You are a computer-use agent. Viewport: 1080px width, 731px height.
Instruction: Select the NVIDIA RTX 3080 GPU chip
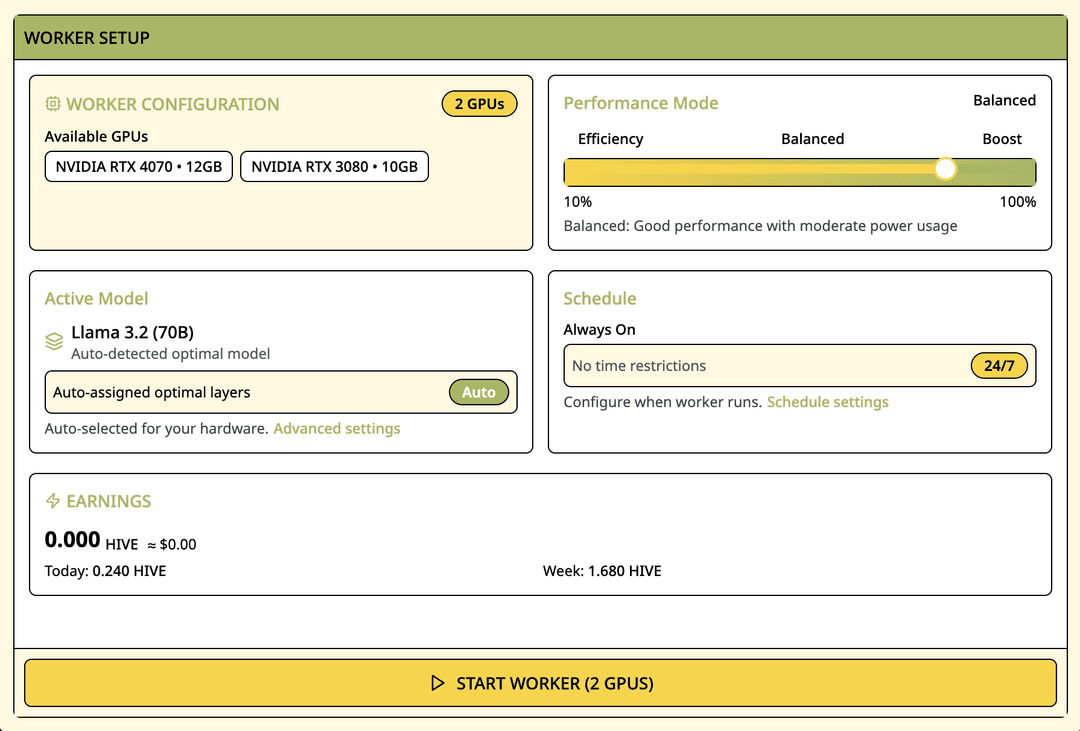[334, 166]
